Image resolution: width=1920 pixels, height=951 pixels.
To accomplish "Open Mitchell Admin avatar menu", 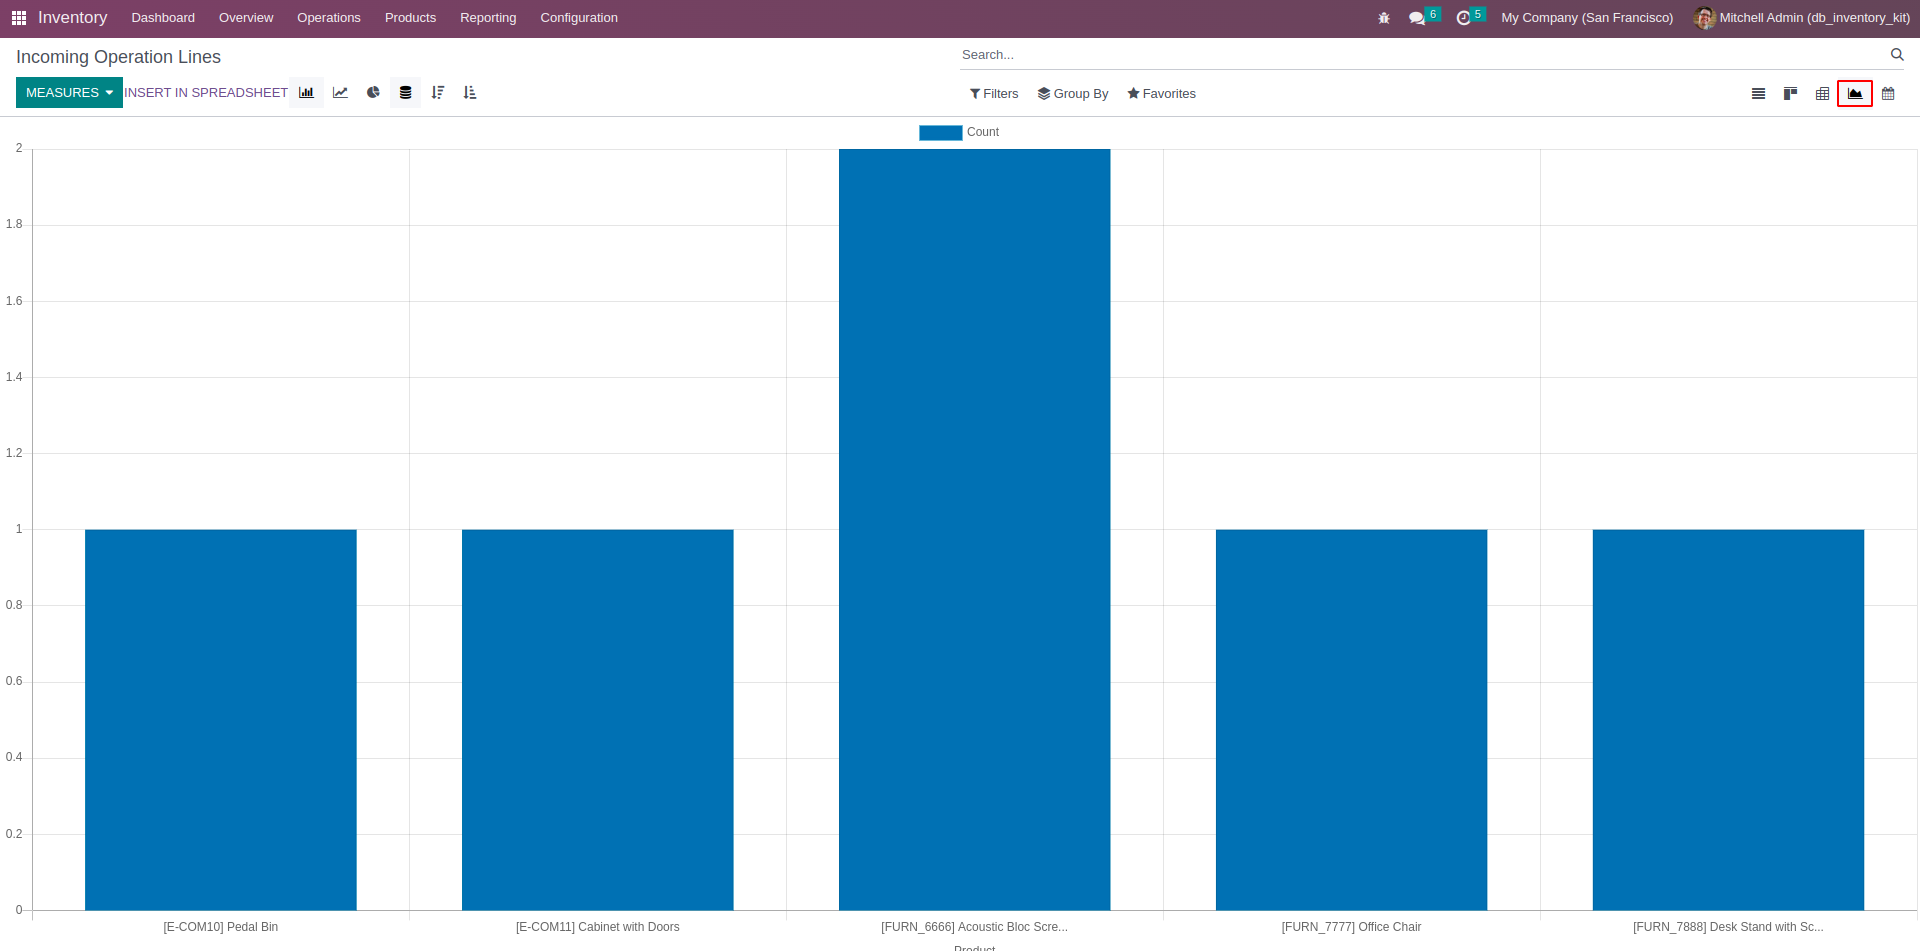I will 1802,18.
